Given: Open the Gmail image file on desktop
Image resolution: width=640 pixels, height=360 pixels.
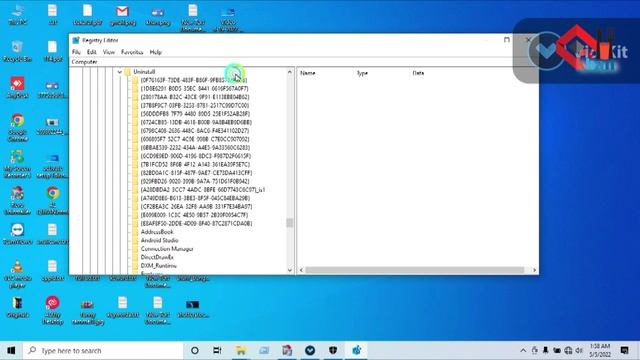Looking at the screenshot, I should click(x=122, y=15).
